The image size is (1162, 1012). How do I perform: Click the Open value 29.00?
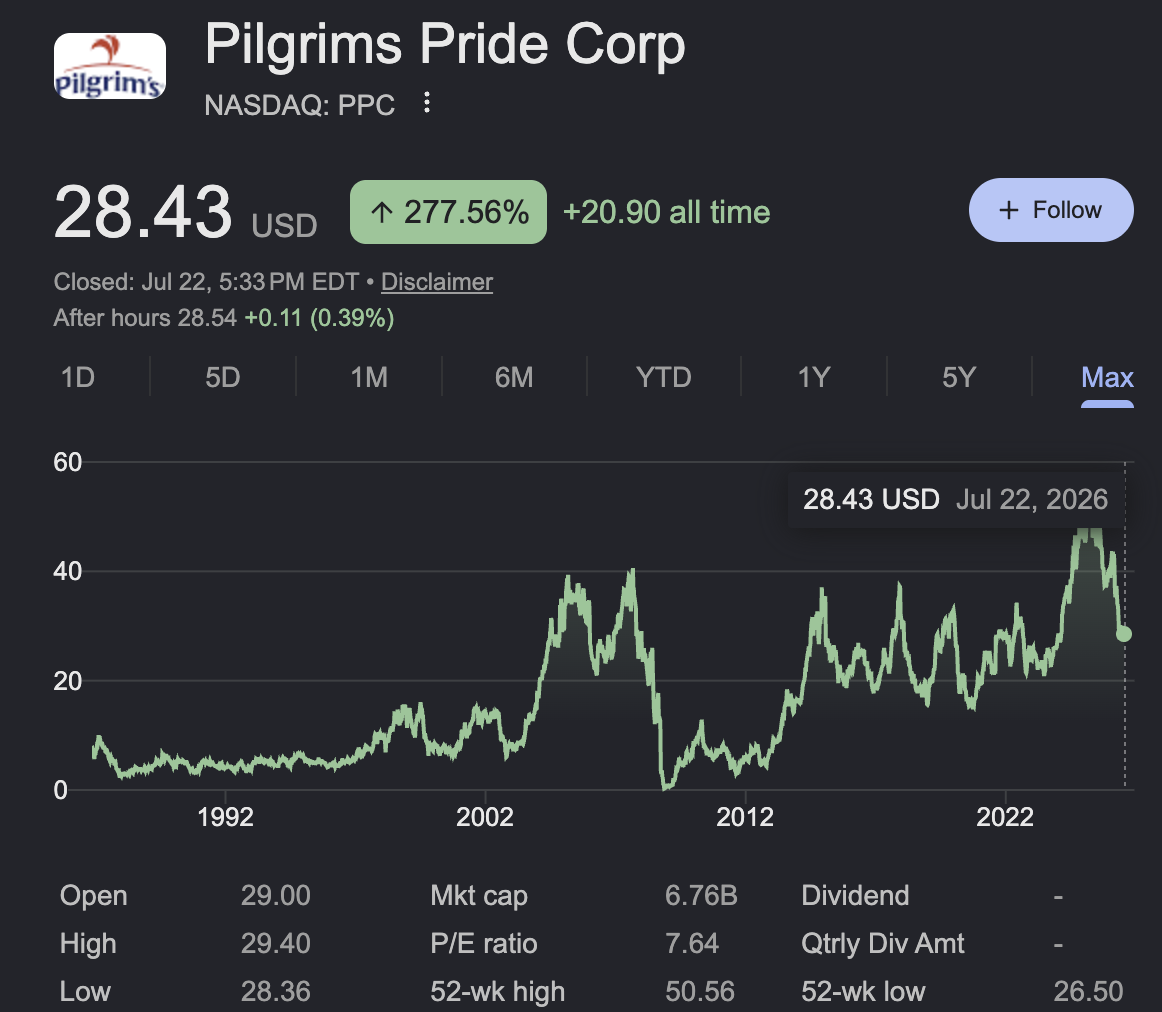[276, 895]
